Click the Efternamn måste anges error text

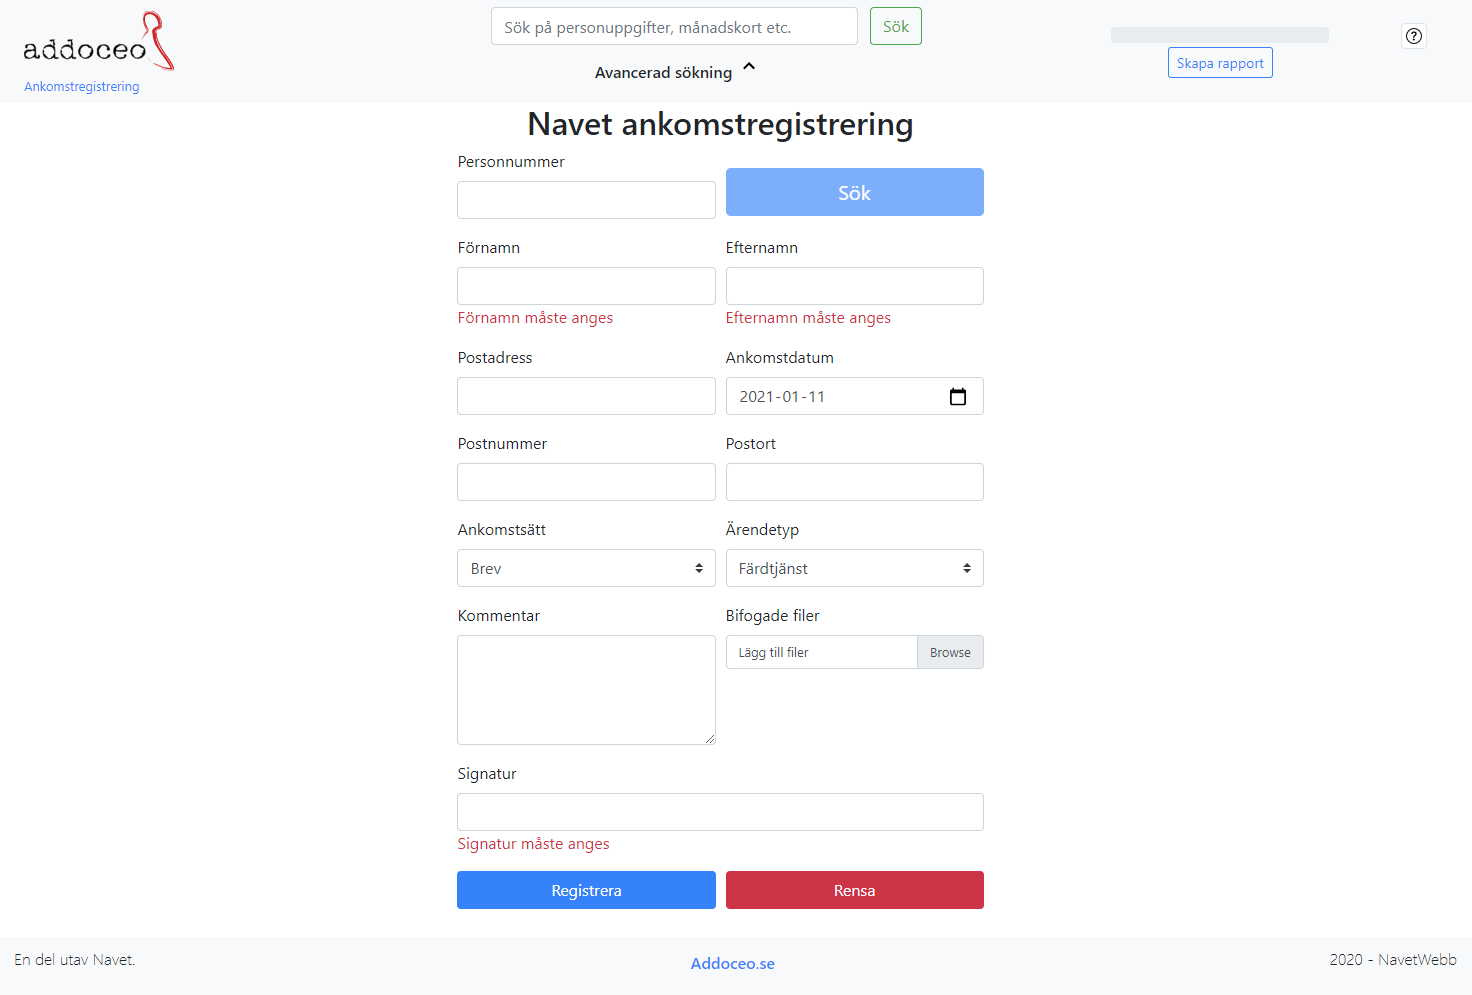tap(808, 318)
